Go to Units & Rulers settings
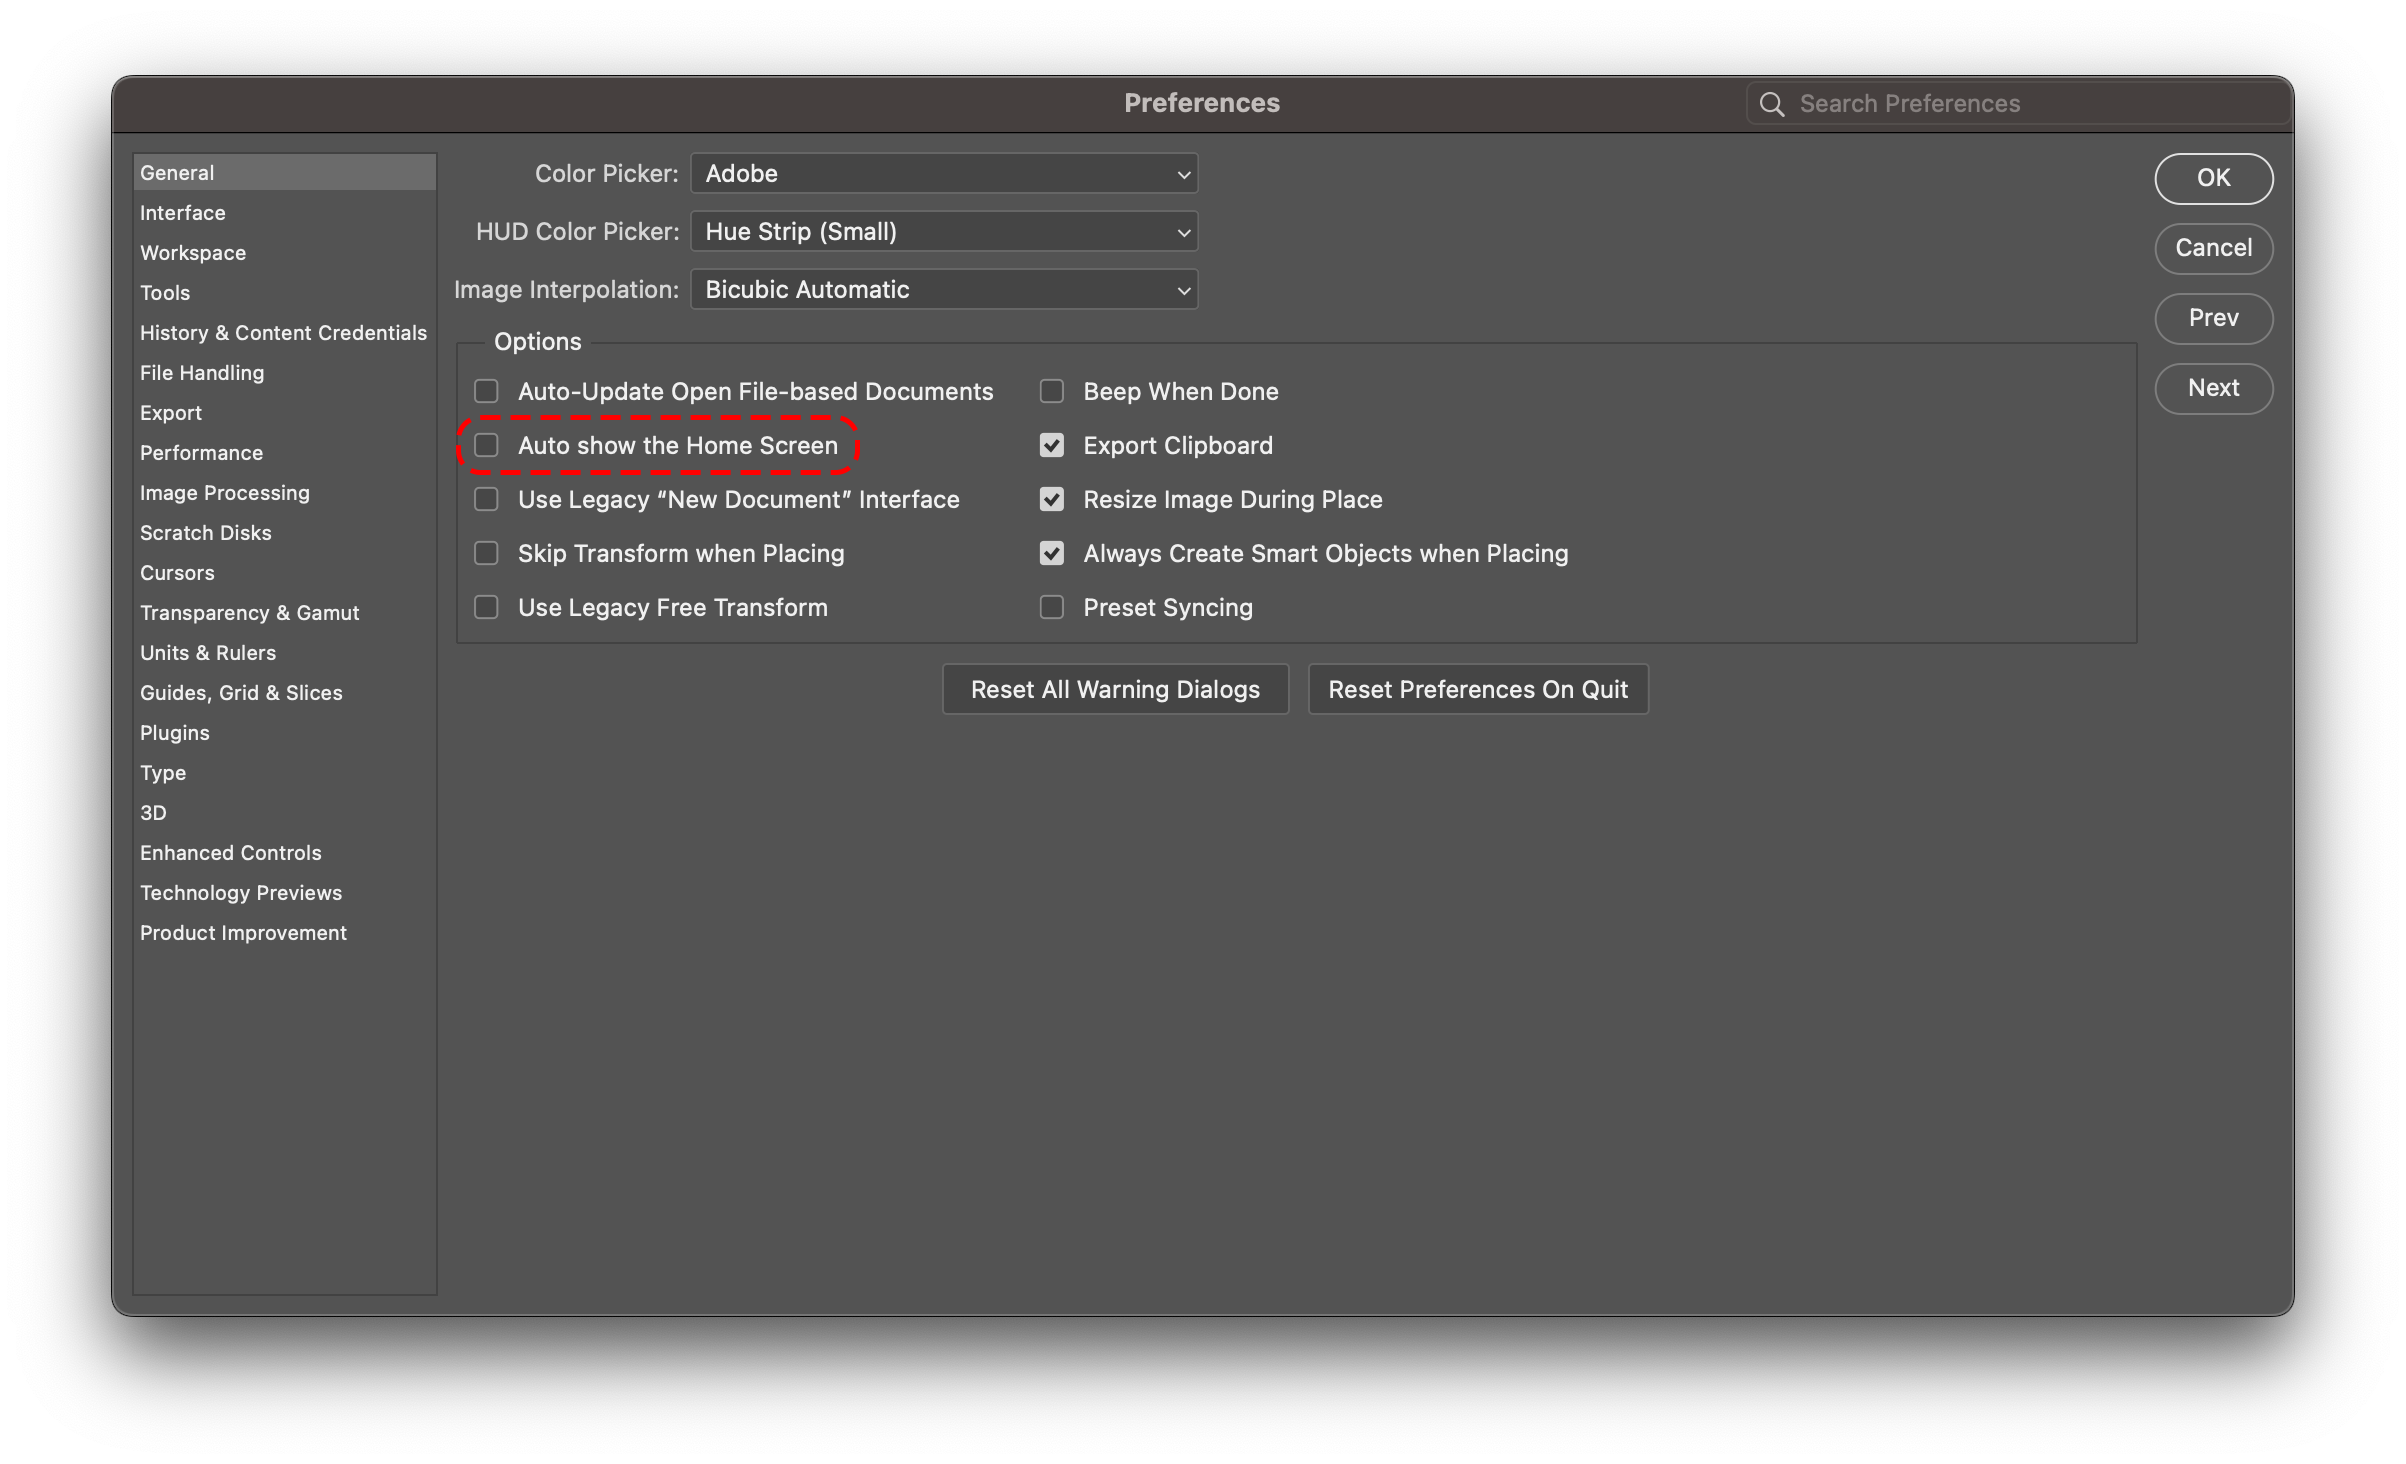The image size is (2406, 1464). [207, 653]
